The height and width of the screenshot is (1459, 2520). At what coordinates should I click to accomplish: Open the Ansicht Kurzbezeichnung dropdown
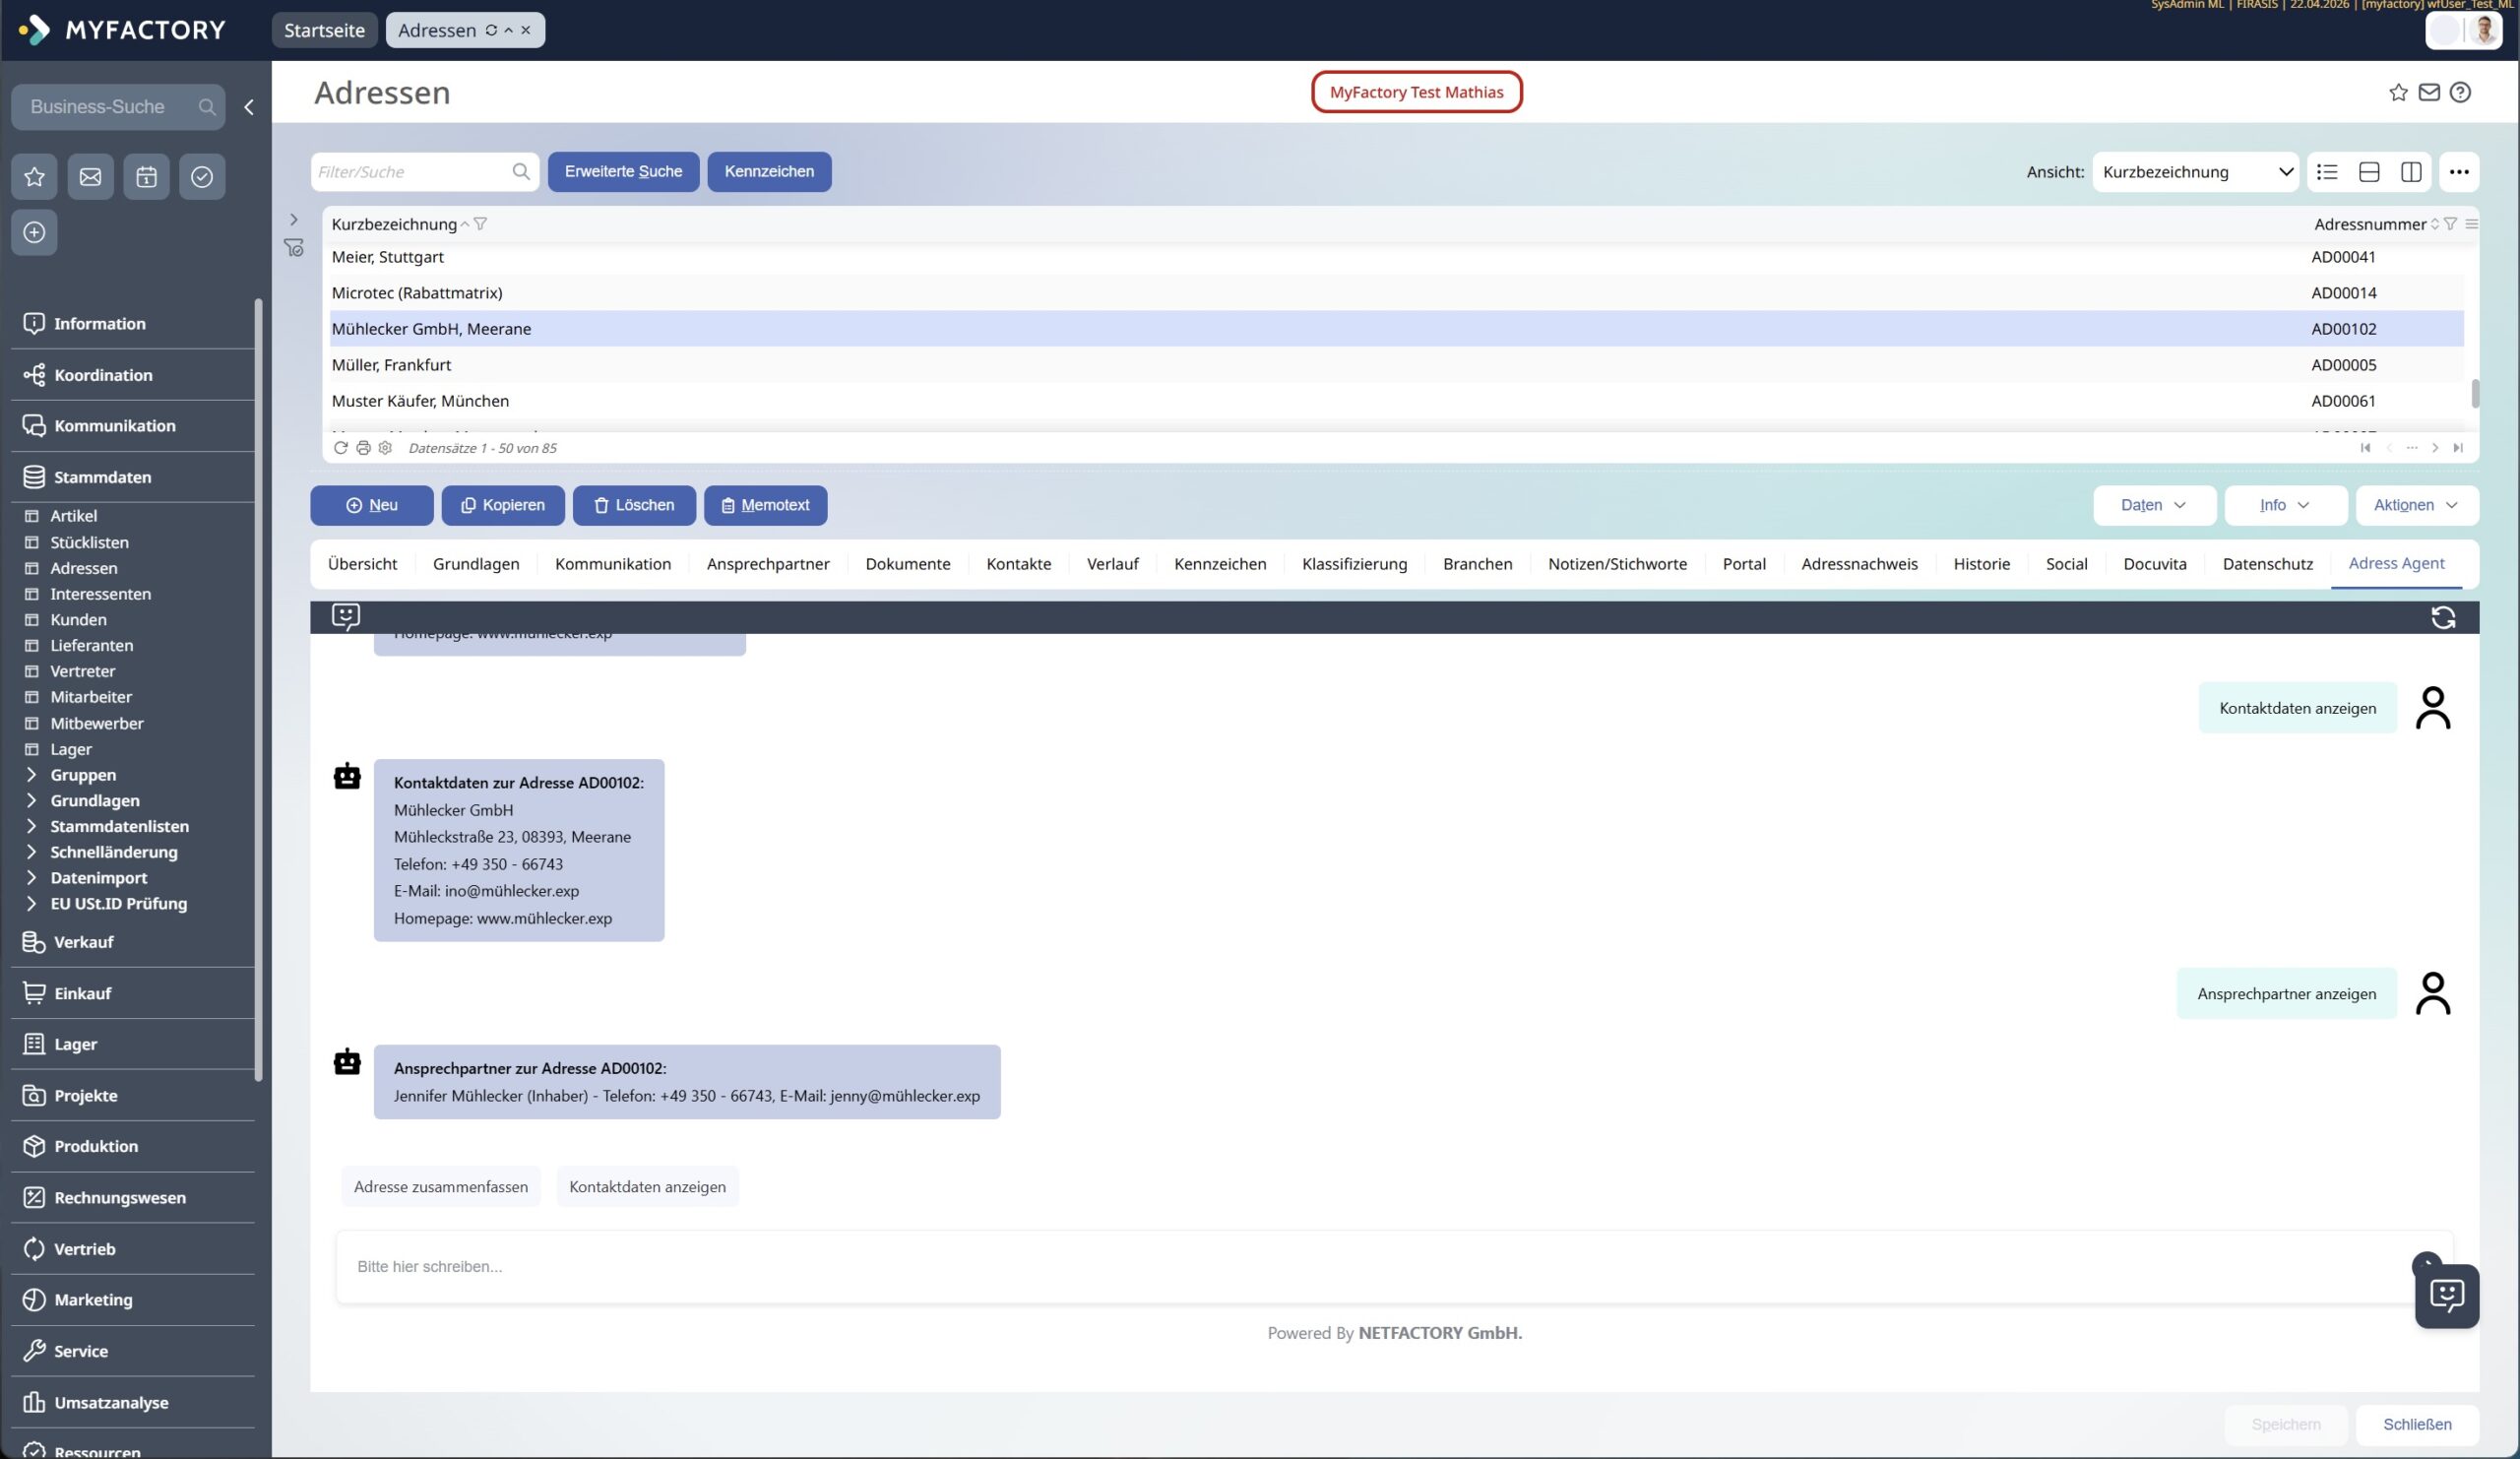tap(2196, 172)
